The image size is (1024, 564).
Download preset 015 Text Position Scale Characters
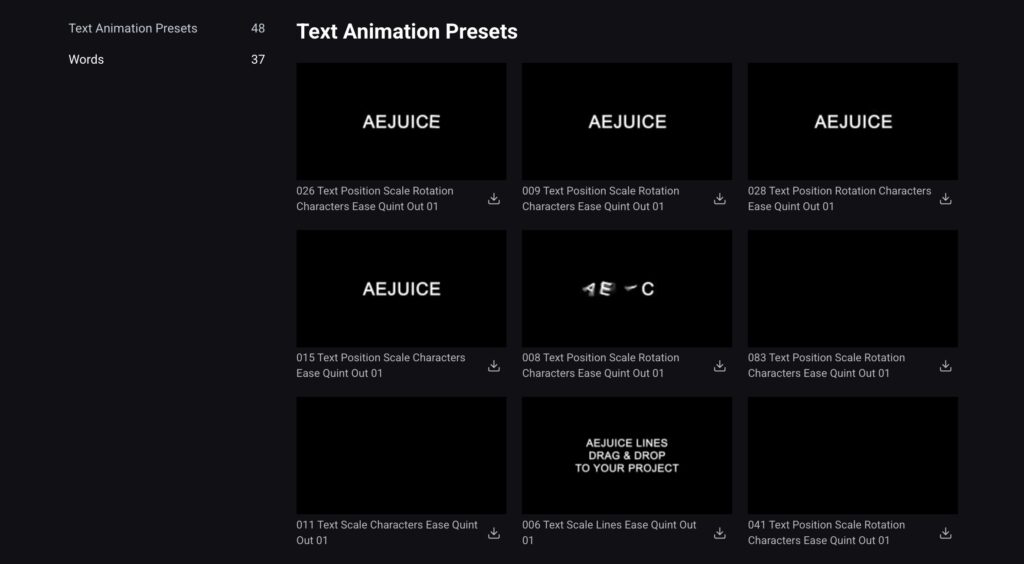click(x=494, y=366)
